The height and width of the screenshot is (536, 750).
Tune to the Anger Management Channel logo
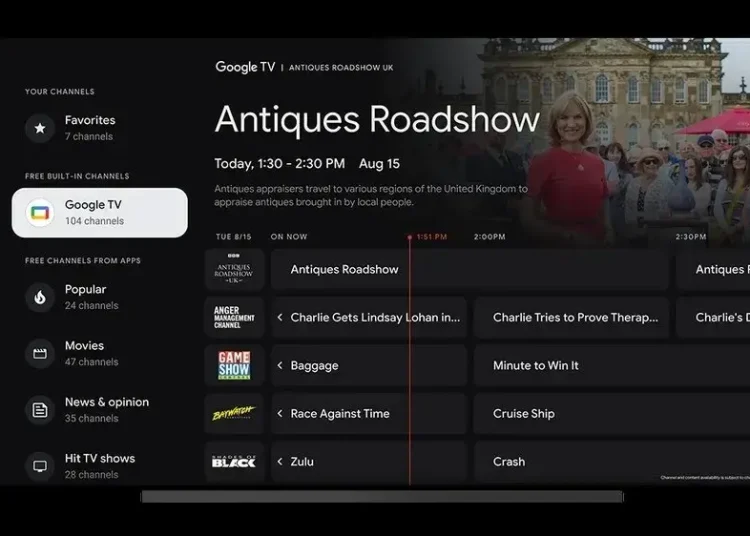tap(234, 317)
